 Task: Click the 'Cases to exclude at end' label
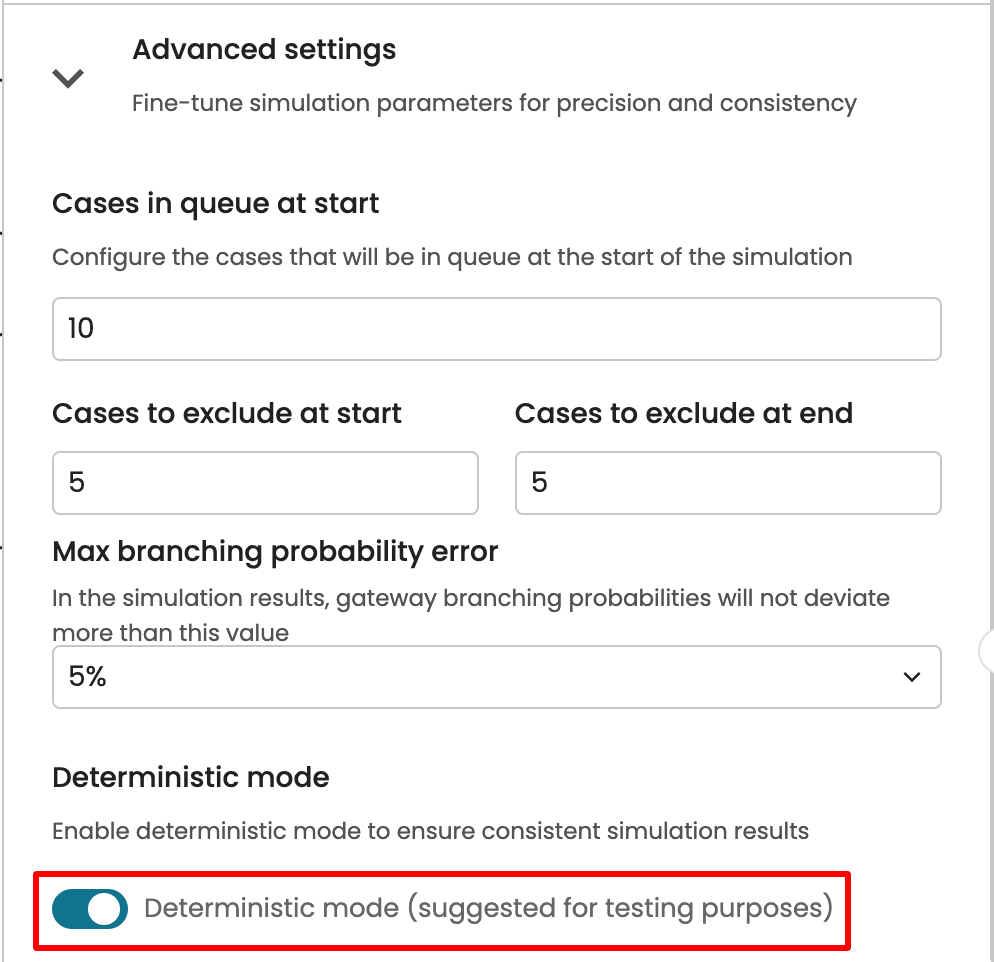(x=684, y=413)
